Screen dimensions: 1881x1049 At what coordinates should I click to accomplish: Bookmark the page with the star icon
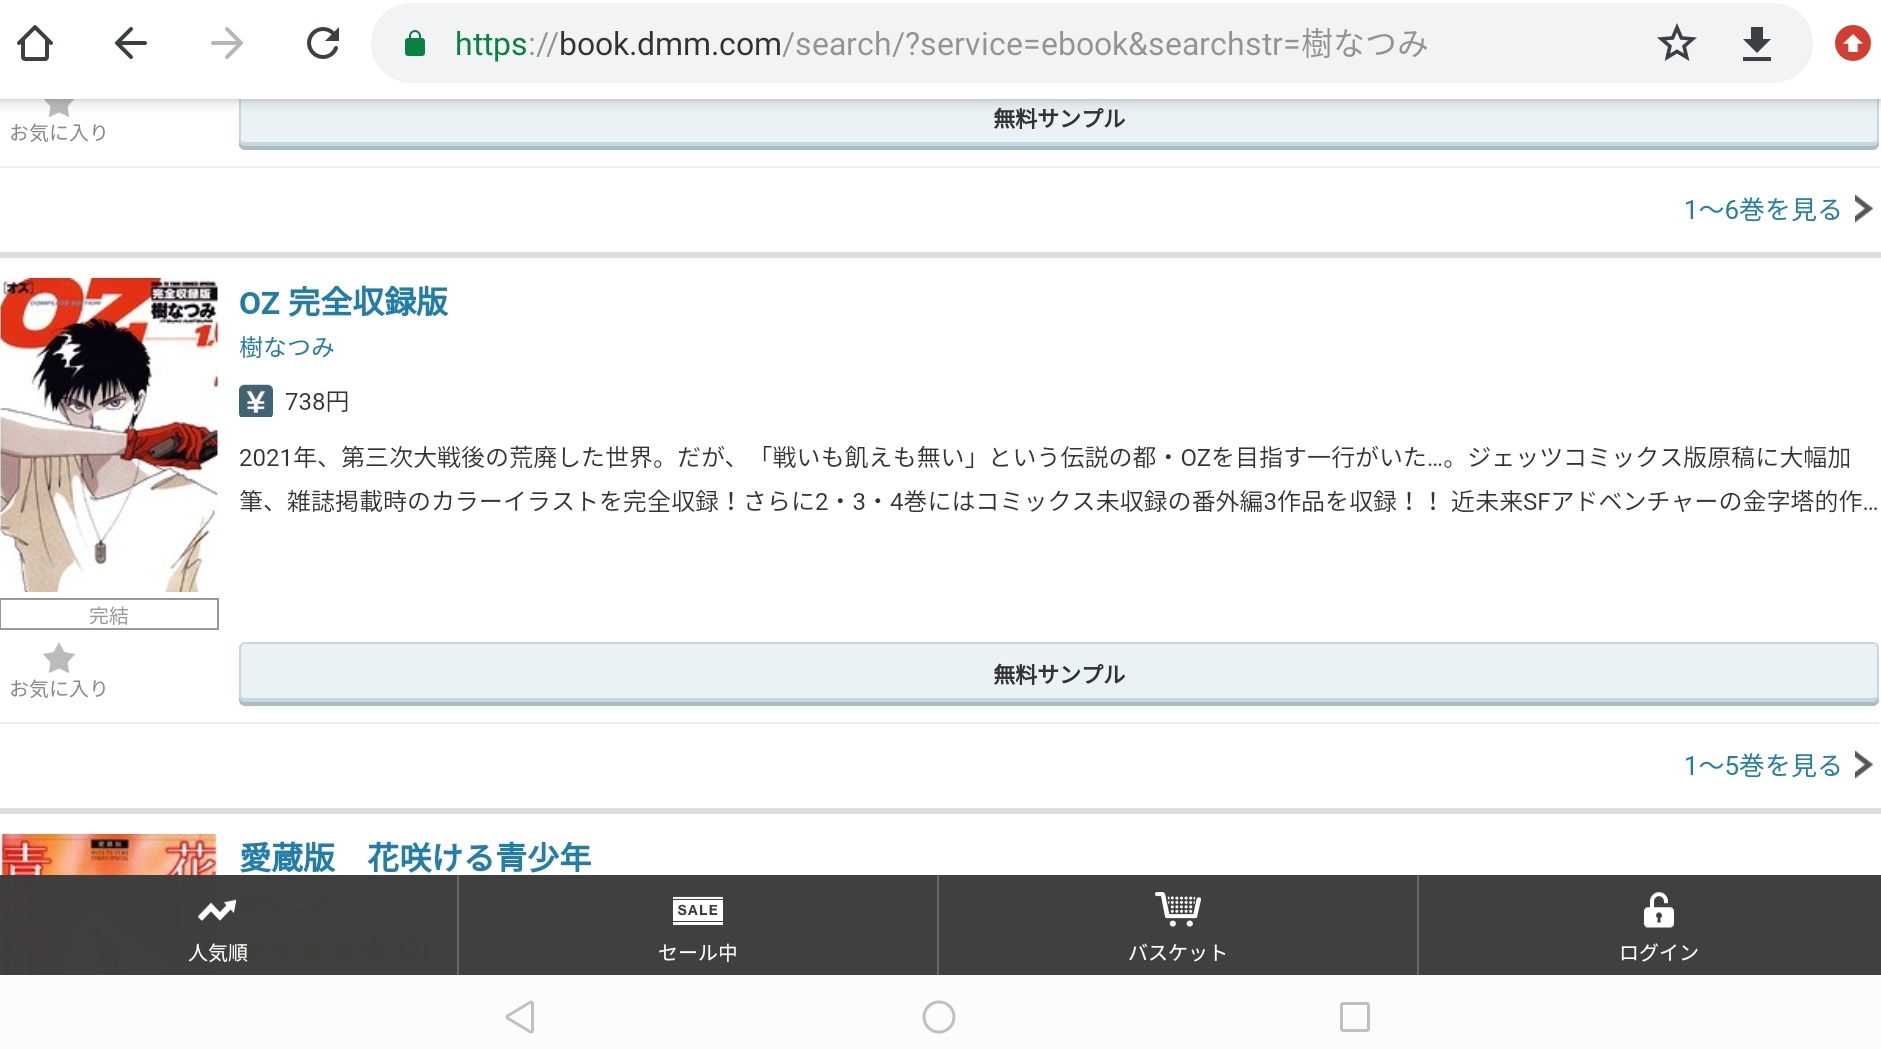pyautogui.click(x=1676, y=44)
